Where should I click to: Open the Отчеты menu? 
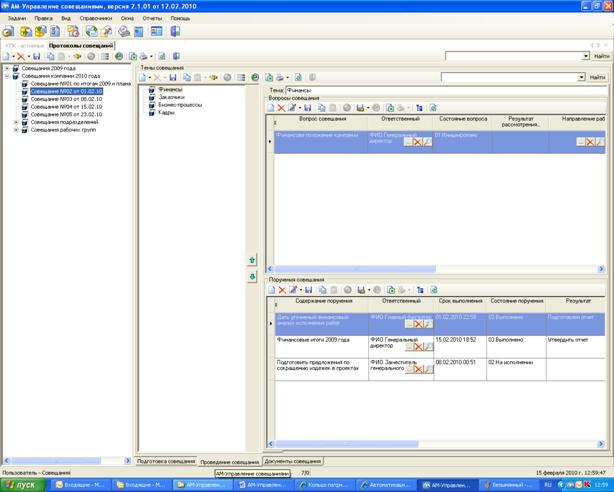point(153,18)
